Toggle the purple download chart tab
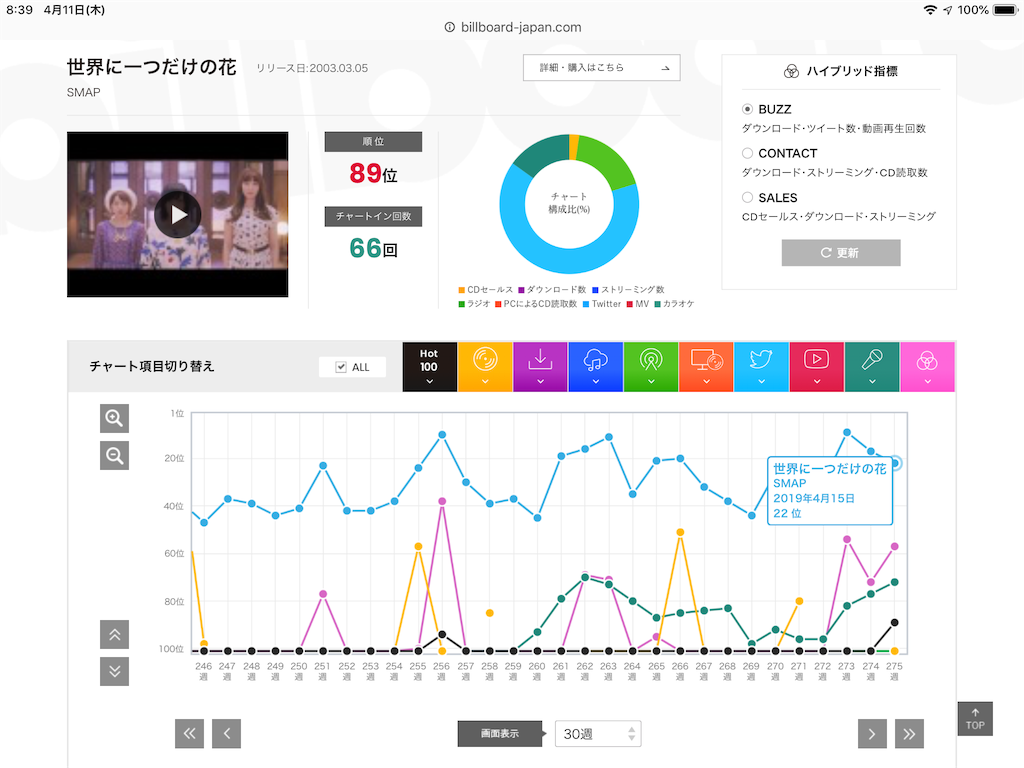The height and width of the screenshot is (768, 1024). [x=540, y=367]
